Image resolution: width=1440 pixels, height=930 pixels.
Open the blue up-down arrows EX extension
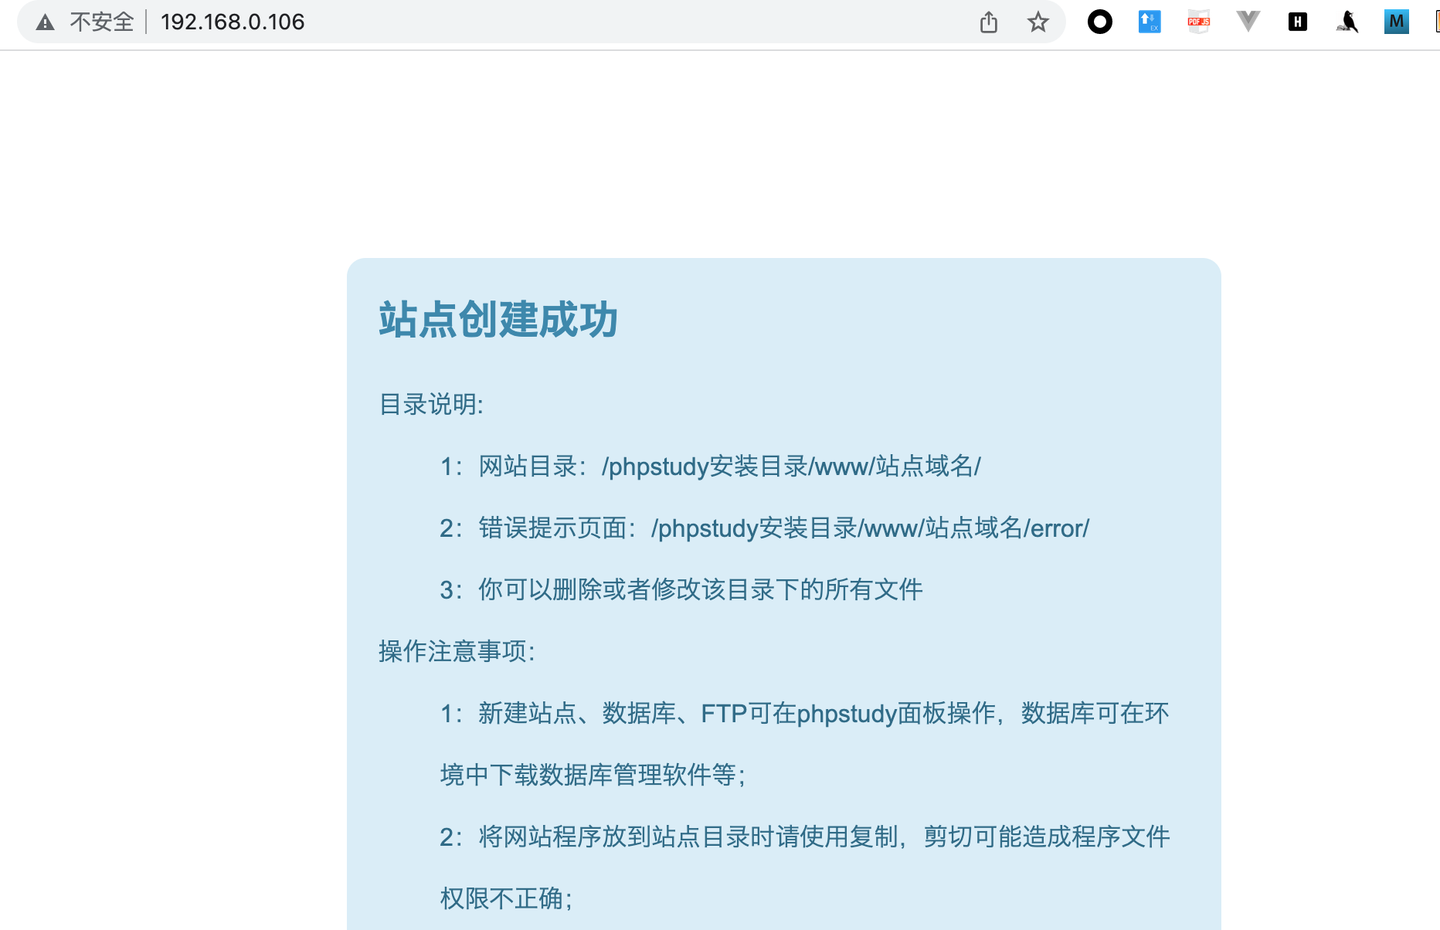point(1148,21)
